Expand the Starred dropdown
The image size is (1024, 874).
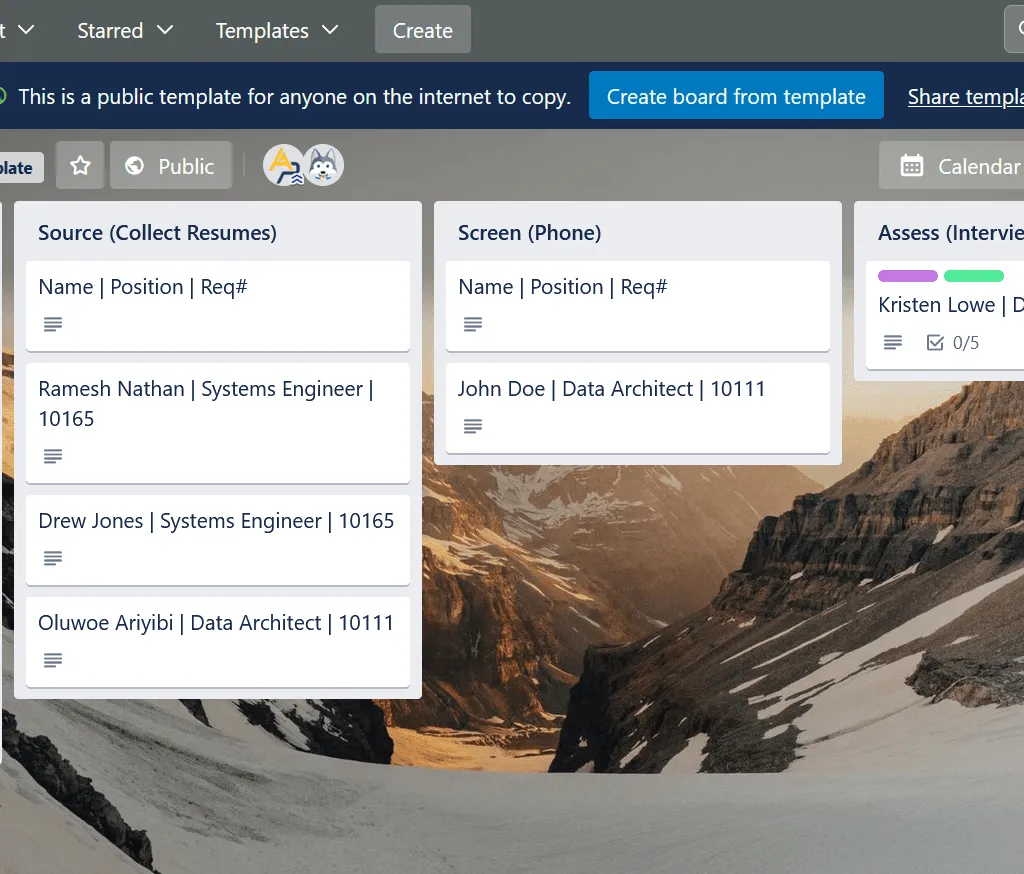(x=125, y=31)
